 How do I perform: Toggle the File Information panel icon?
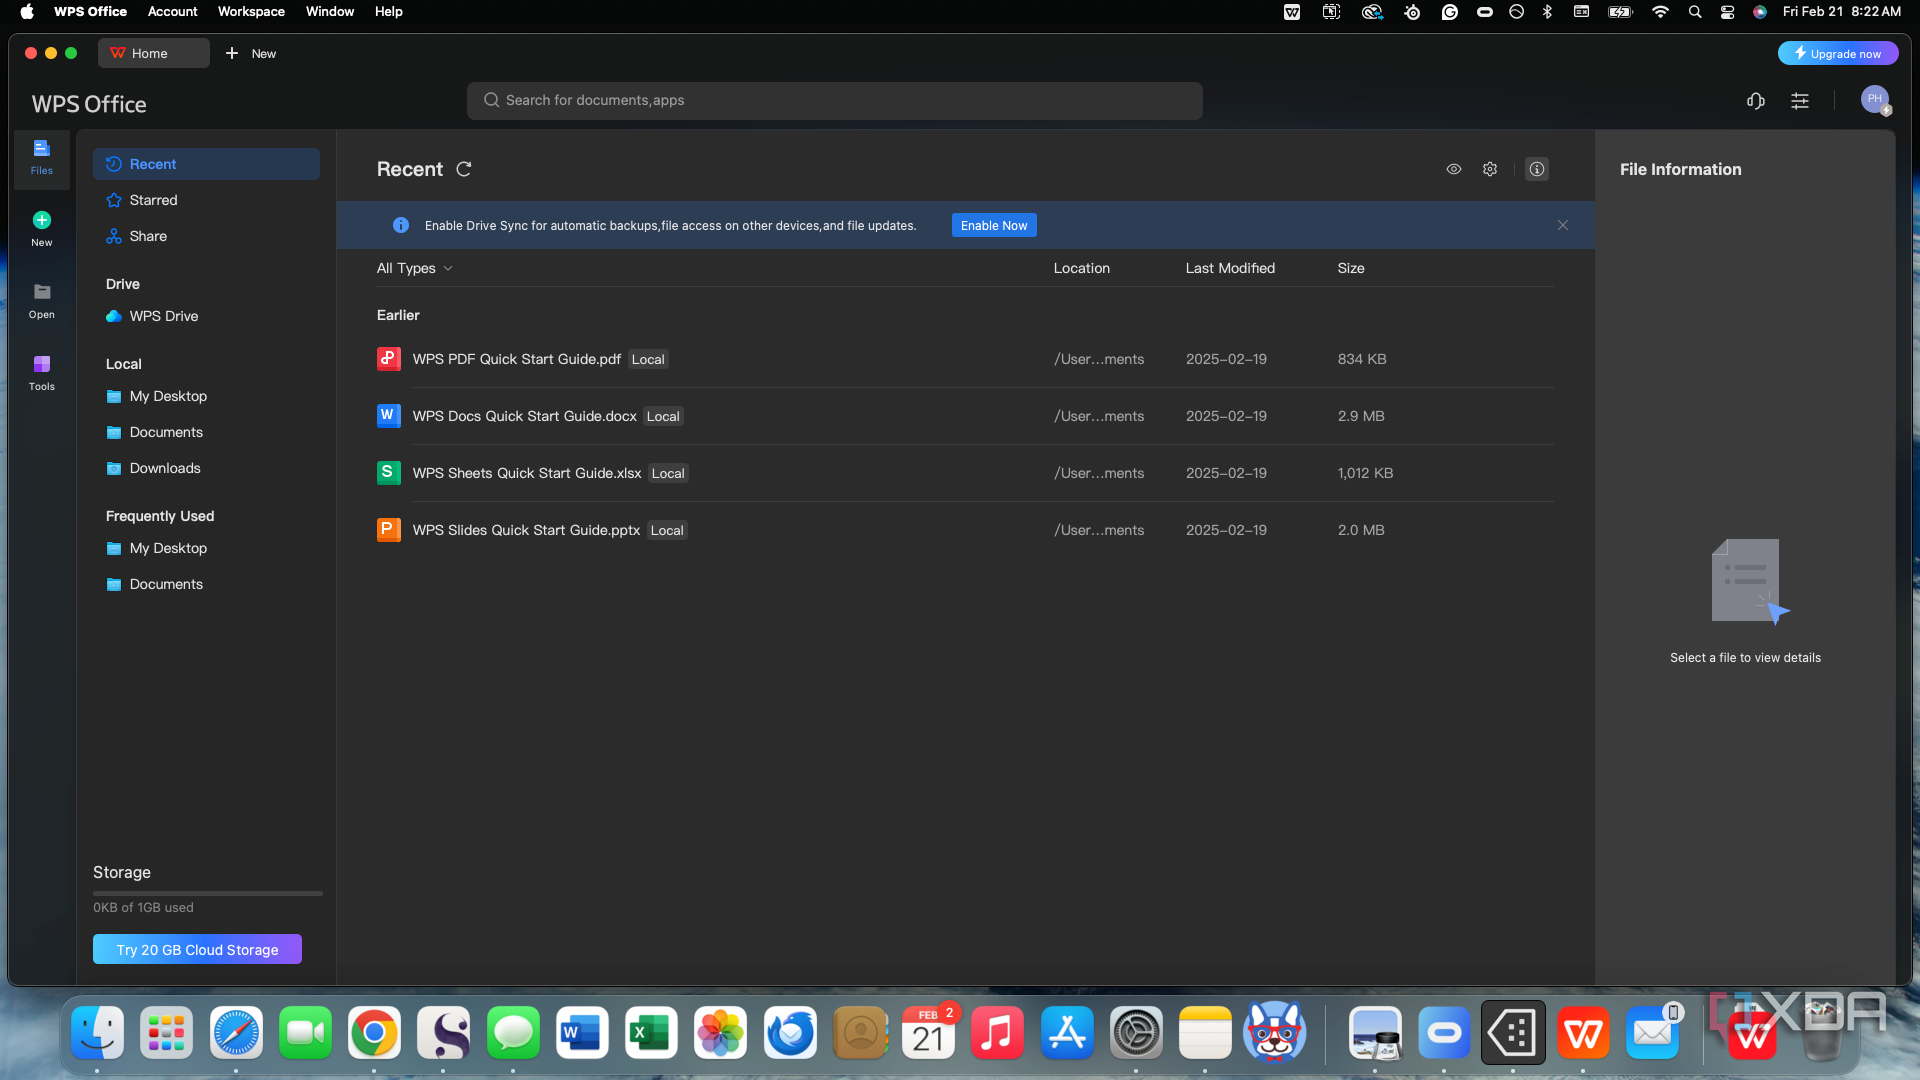pyautogui.click(x=1537, y=169)
